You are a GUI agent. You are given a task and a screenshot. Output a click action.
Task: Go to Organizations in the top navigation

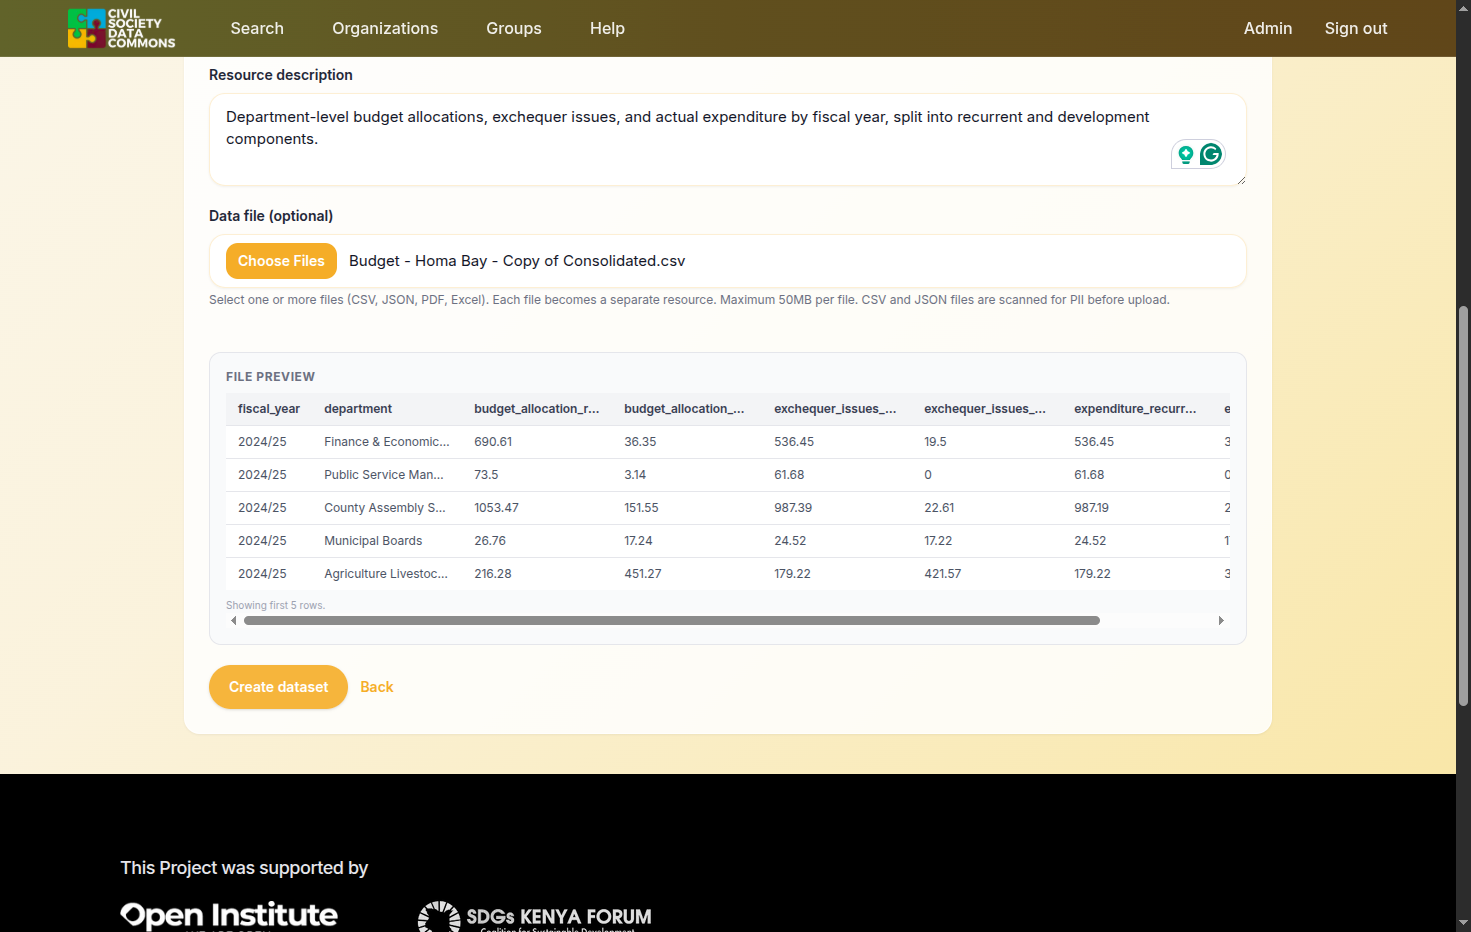tap(385, 28)
